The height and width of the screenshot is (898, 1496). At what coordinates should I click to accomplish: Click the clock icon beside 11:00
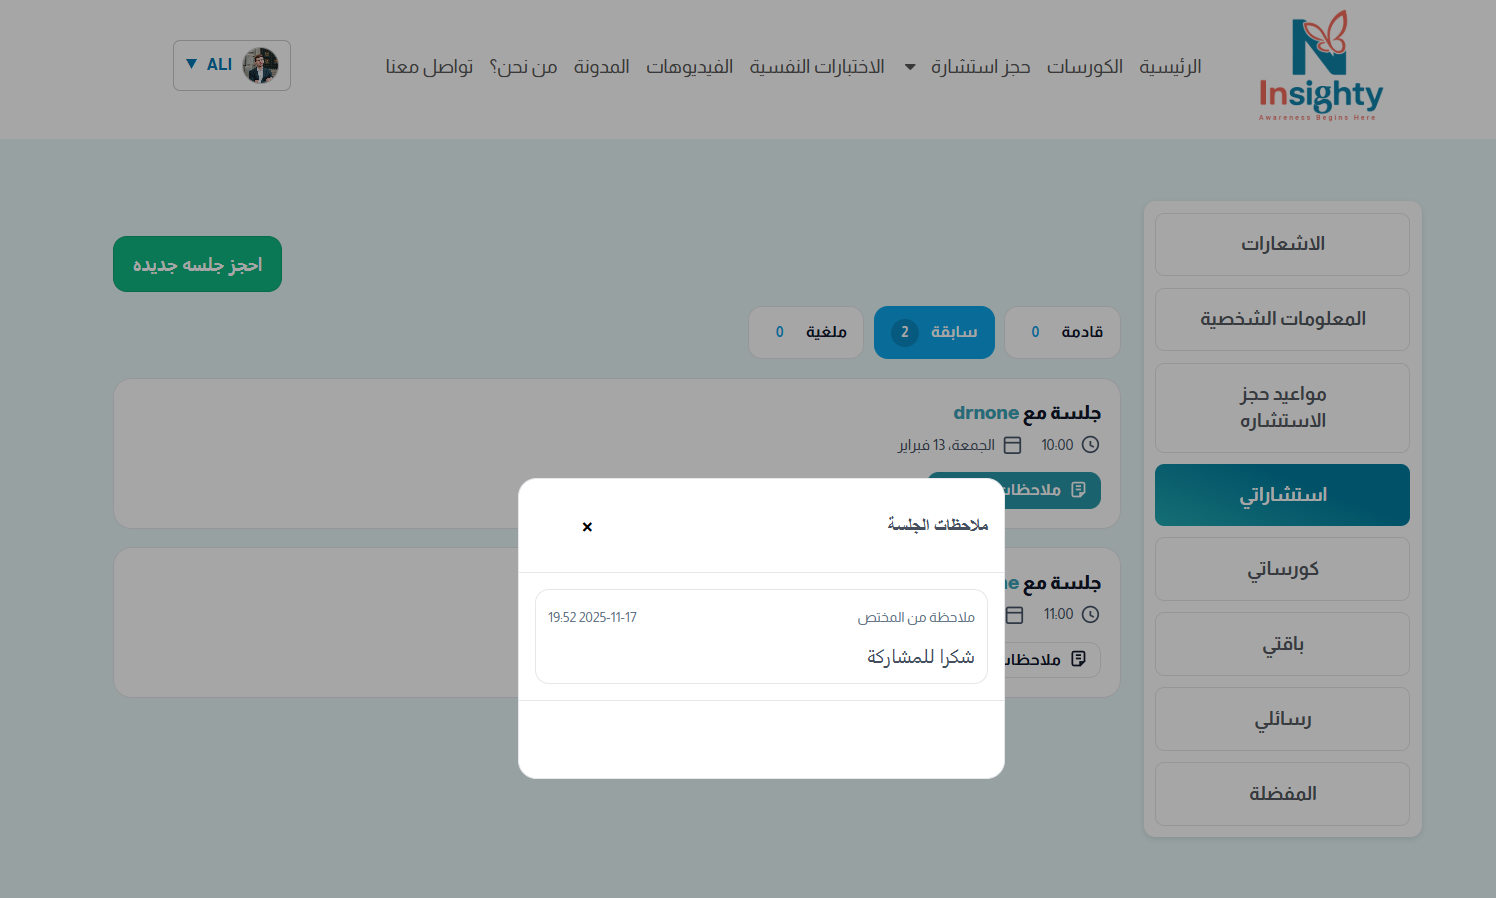(x=1090, y=615)
